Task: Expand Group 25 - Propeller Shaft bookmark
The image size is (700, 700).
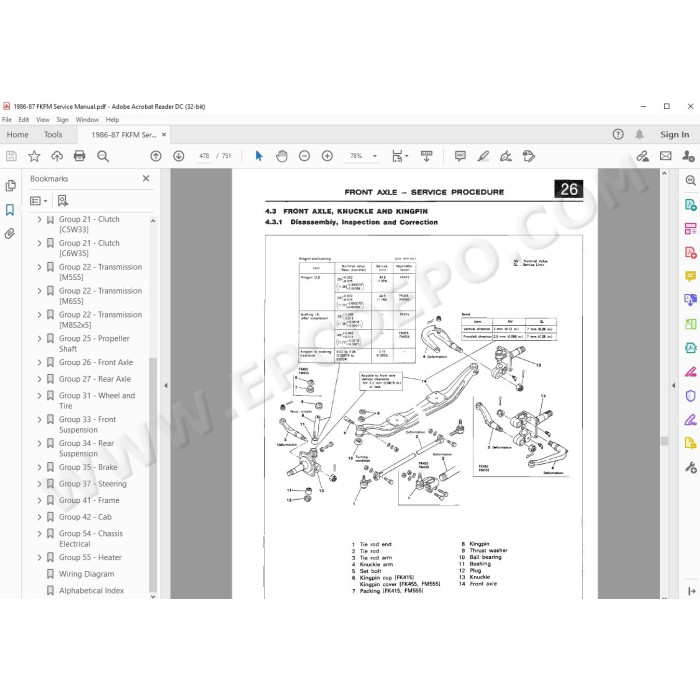Action: (39, 338)
